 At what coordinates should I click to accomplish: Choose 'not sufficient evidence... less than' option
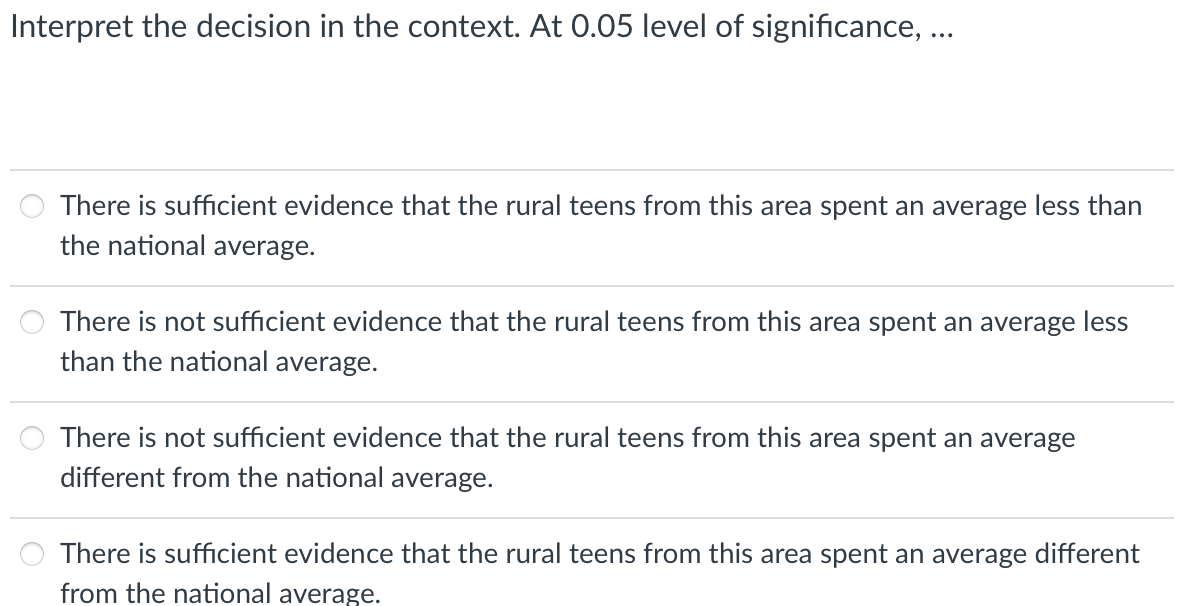pos(32,322)
